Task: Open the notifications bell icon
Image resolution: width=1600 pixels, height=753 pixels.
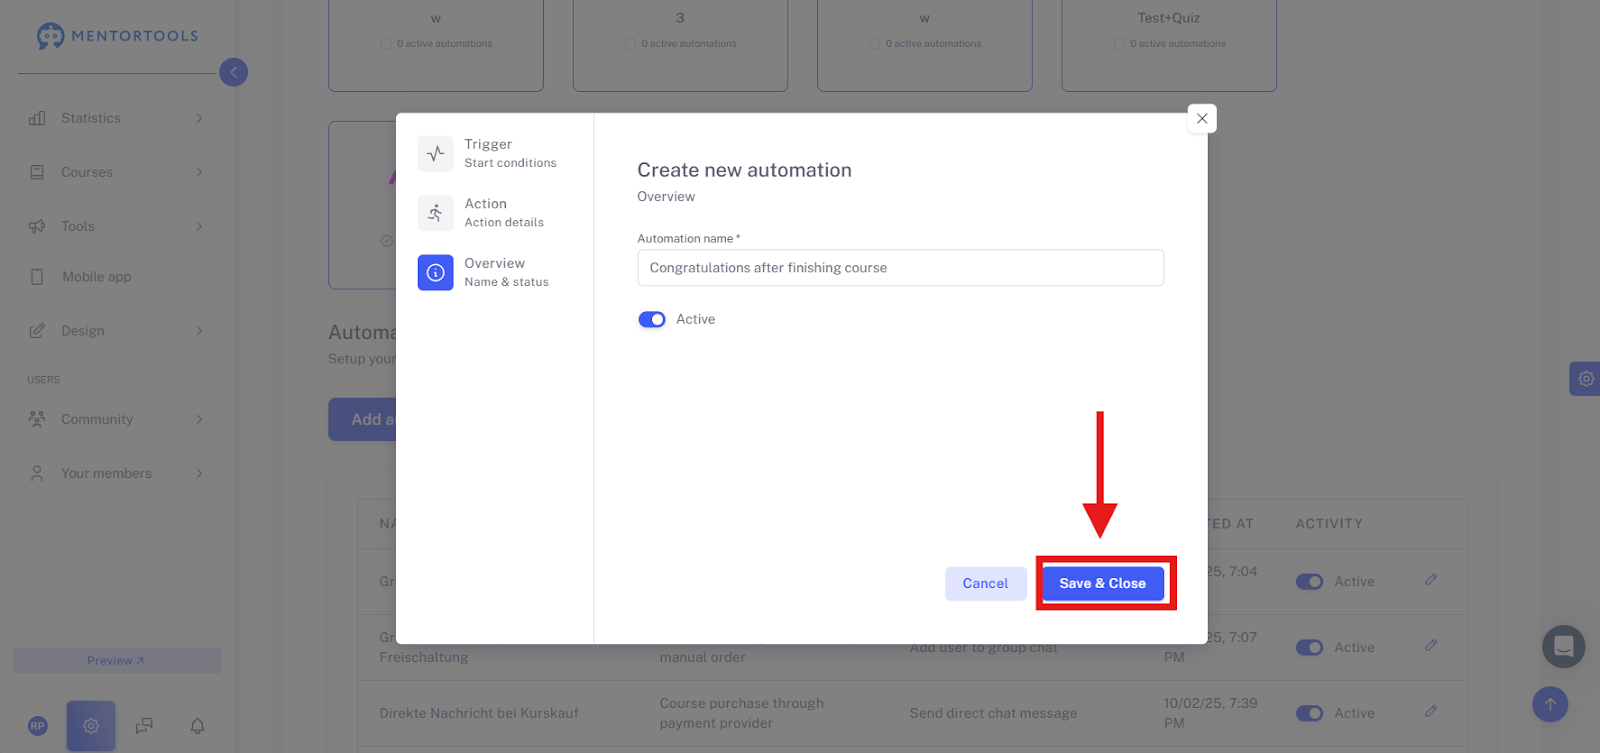Action: [197, 726]
